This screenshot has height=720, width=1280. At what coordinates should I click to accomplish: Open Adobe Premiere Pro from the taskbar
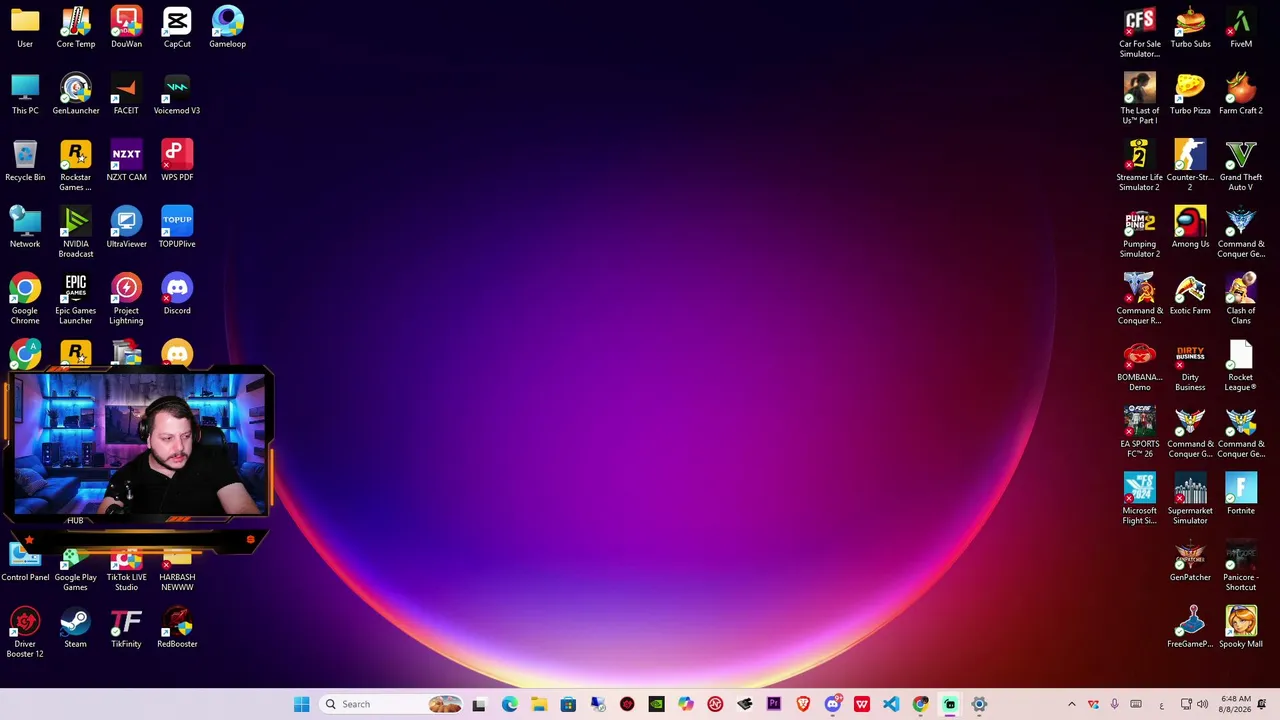point(773,704)
